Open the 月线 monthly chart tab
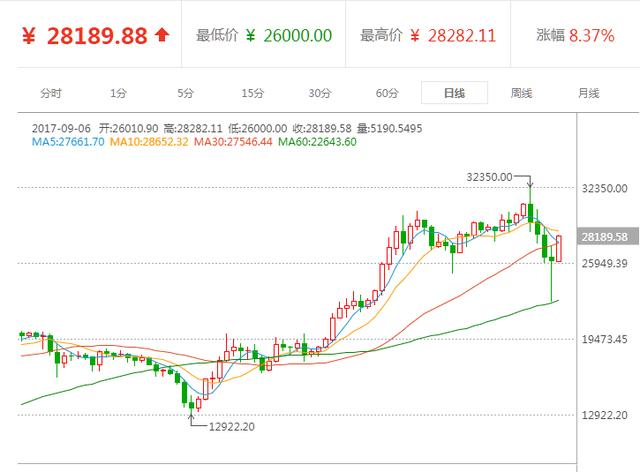The width and height of the screenshot is (640, 472). pos(589,93)
